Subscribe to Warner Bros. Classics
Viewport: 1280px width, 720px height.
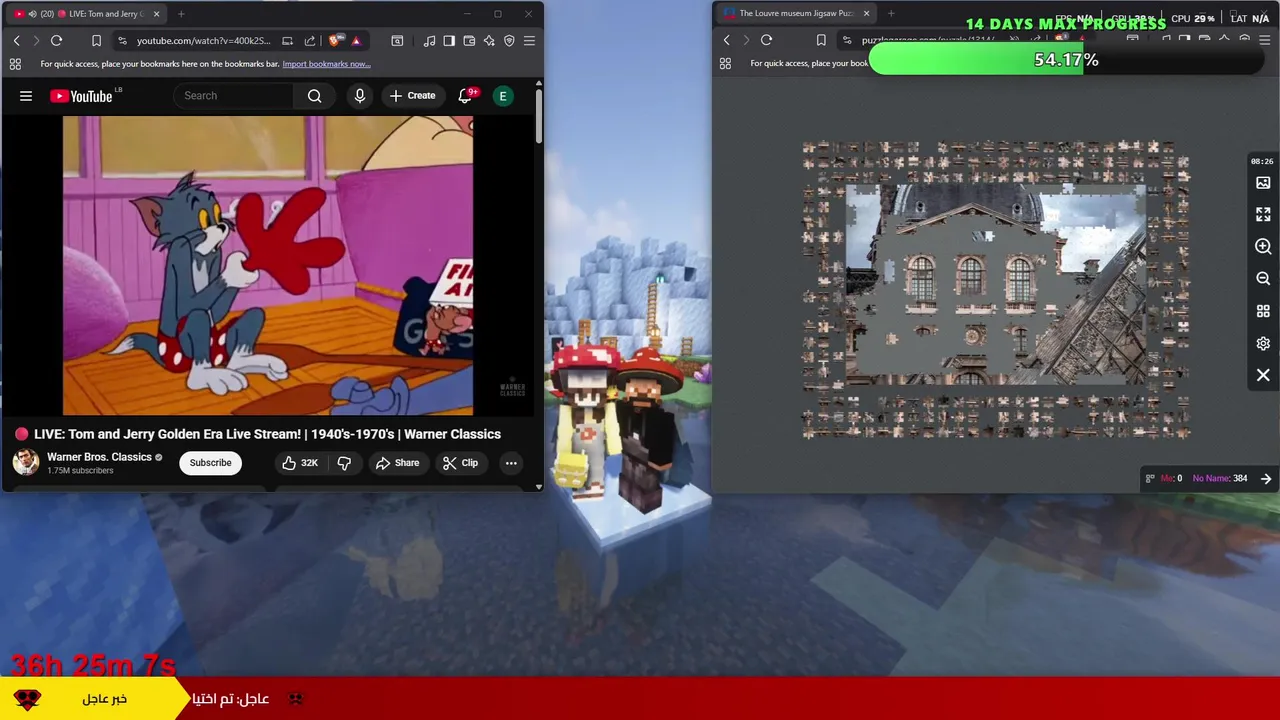[x=211, y=463]
